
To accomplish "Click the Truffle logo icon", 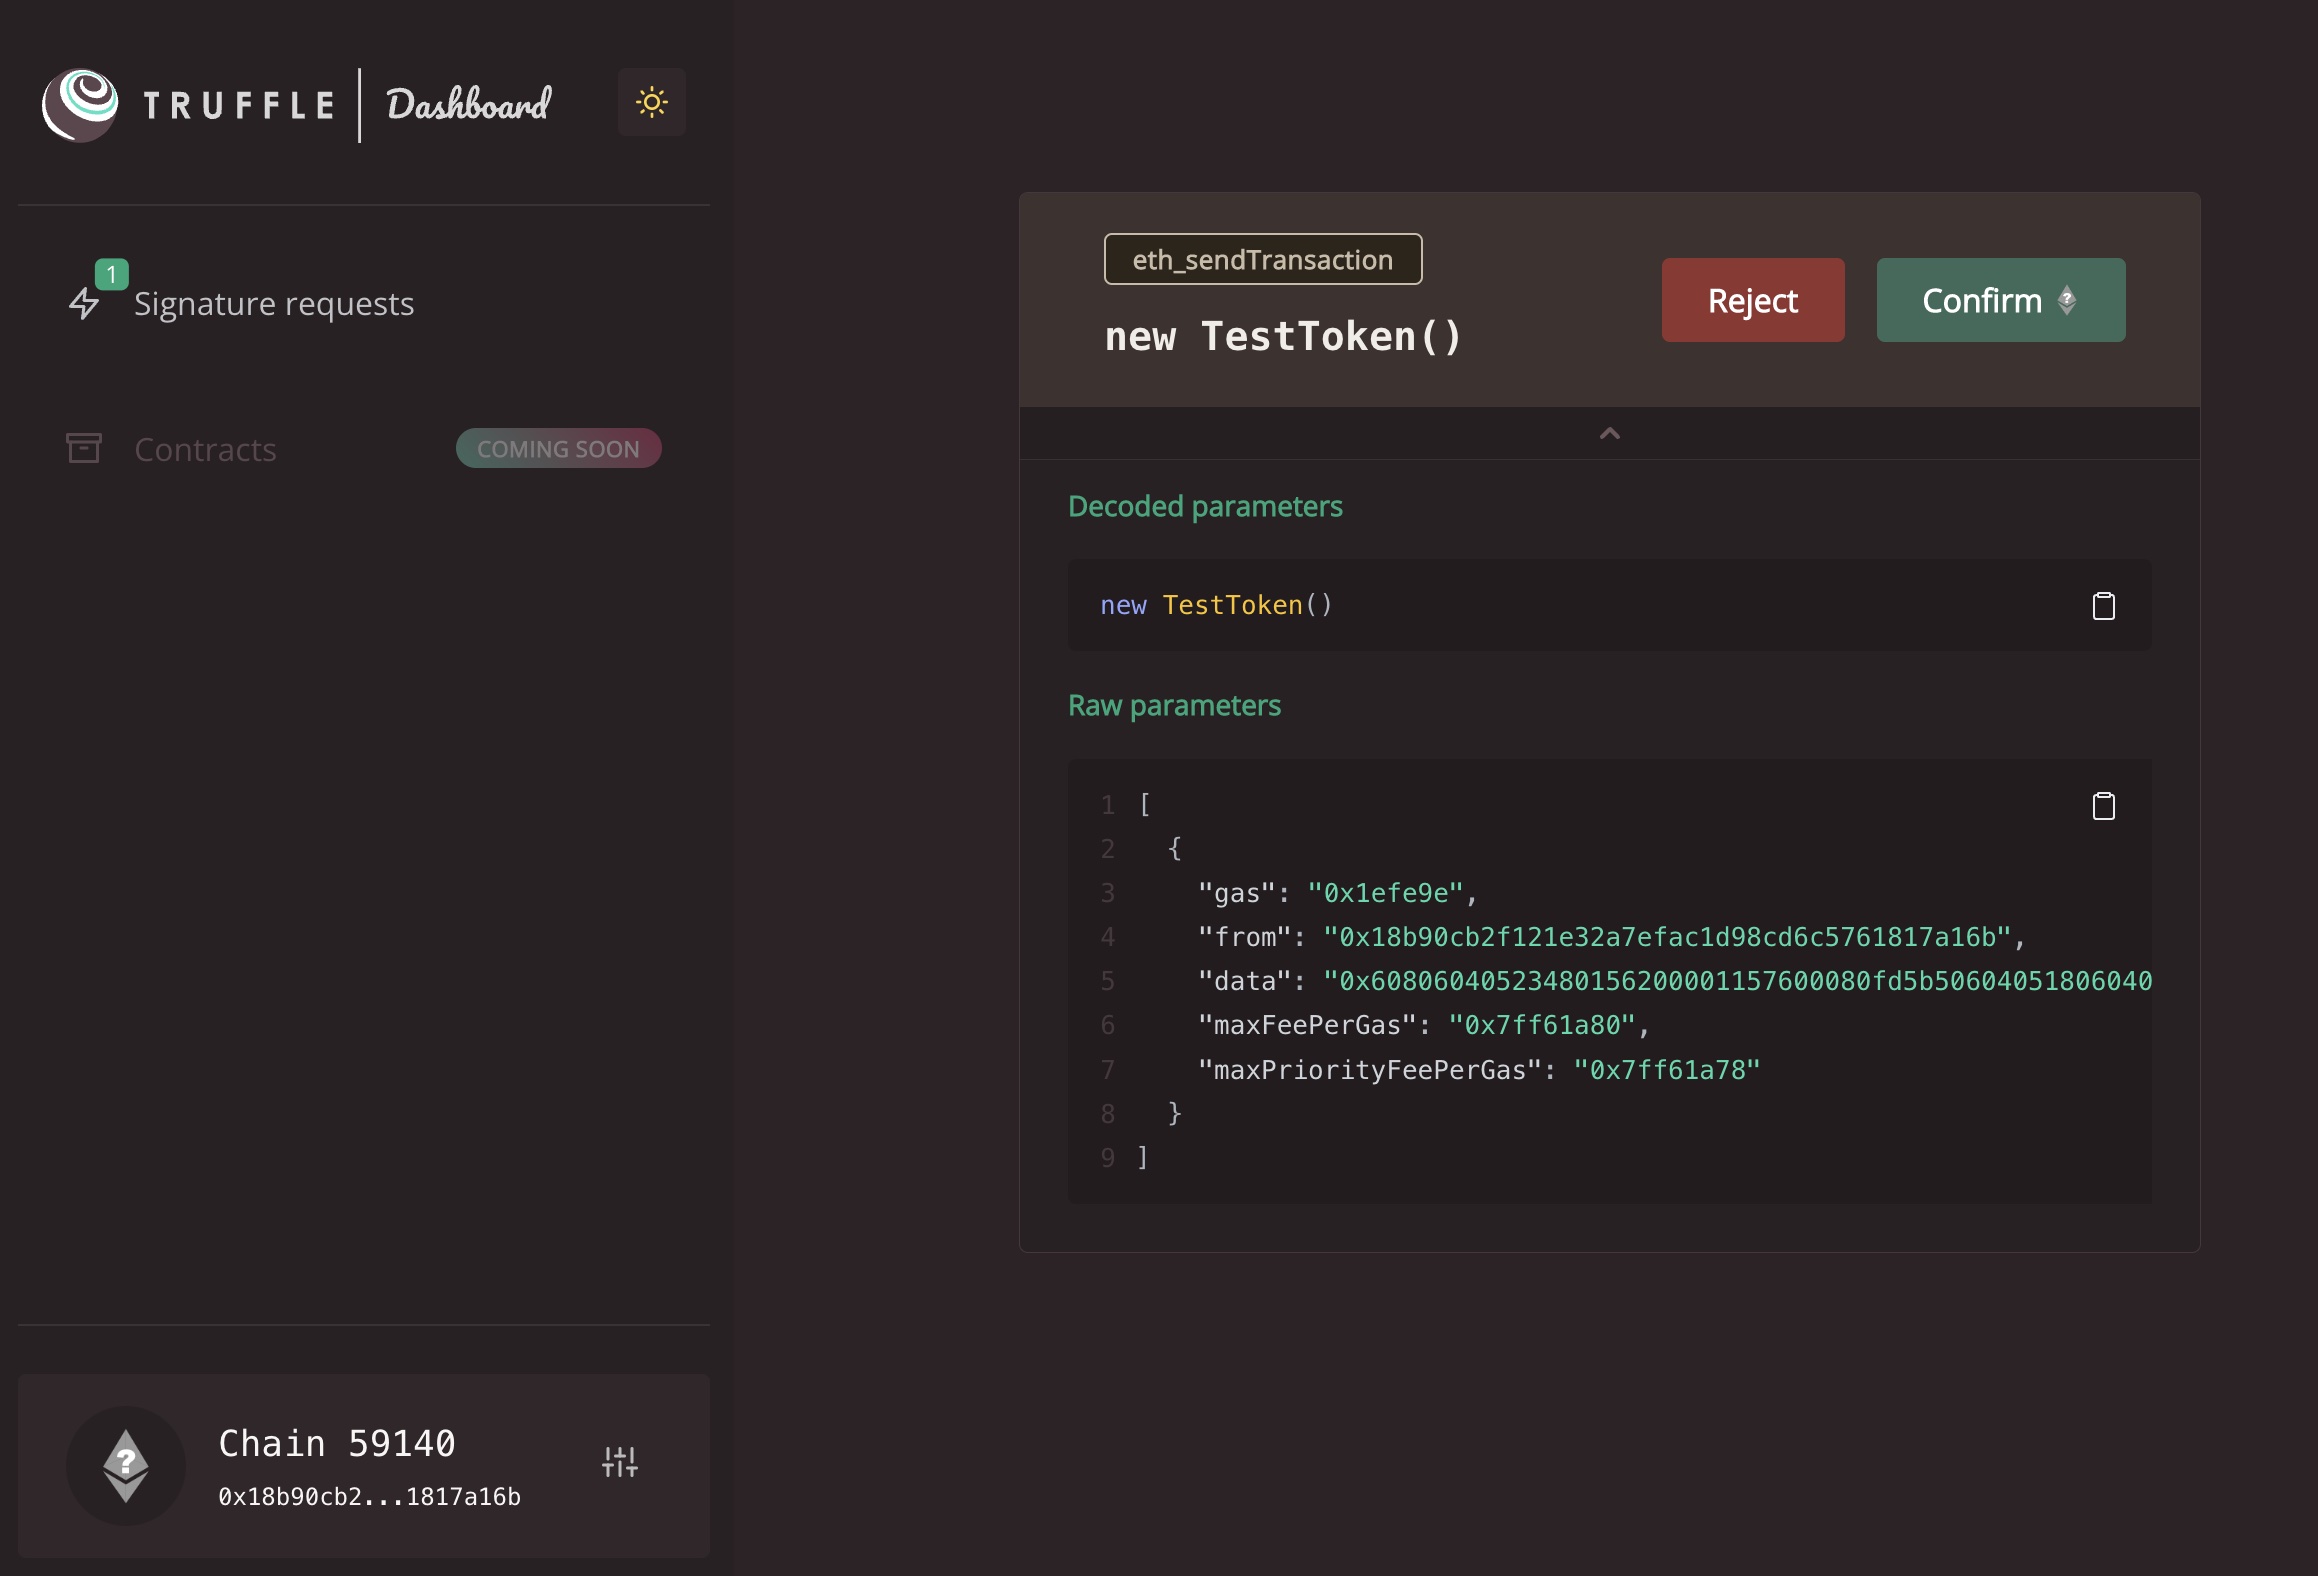I will (80, 104).
